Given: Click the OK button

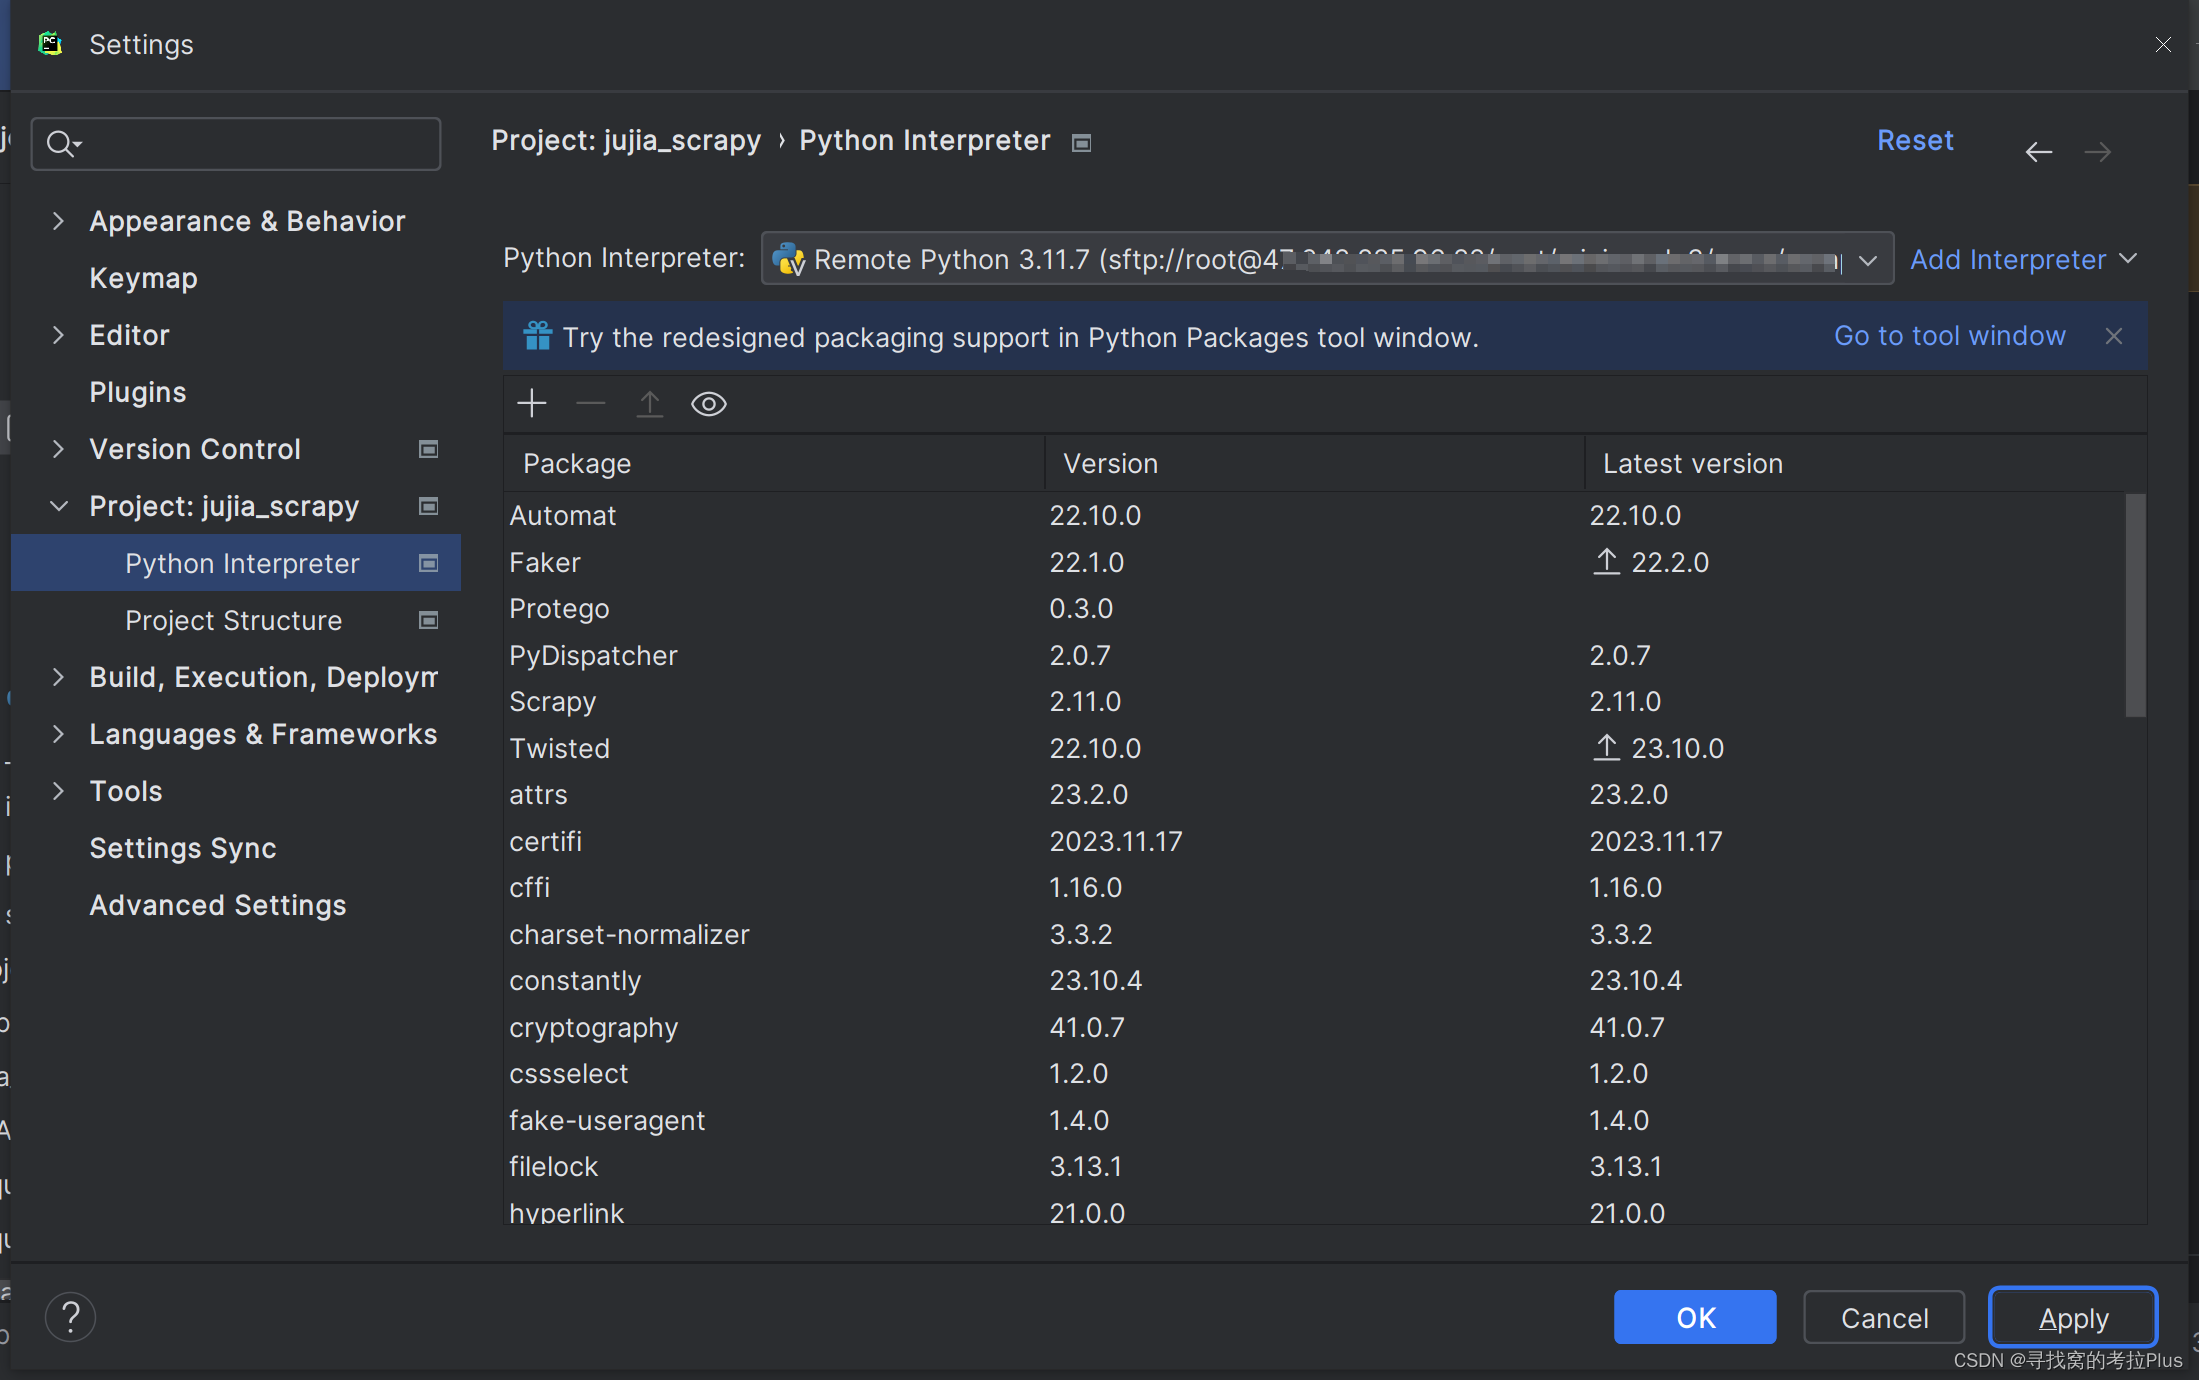Looking at the screenshot, I should [x=1695, y=1317].
